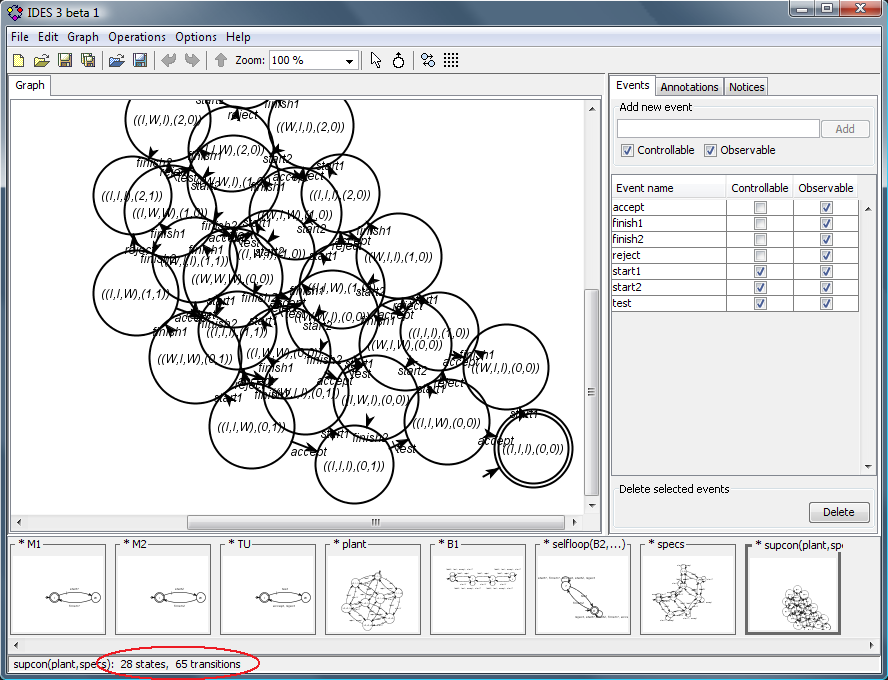Open the Zoom percentage dropdown
This screenshot has height=680, width=888.
pyautogui.click(x=349, y=61)
